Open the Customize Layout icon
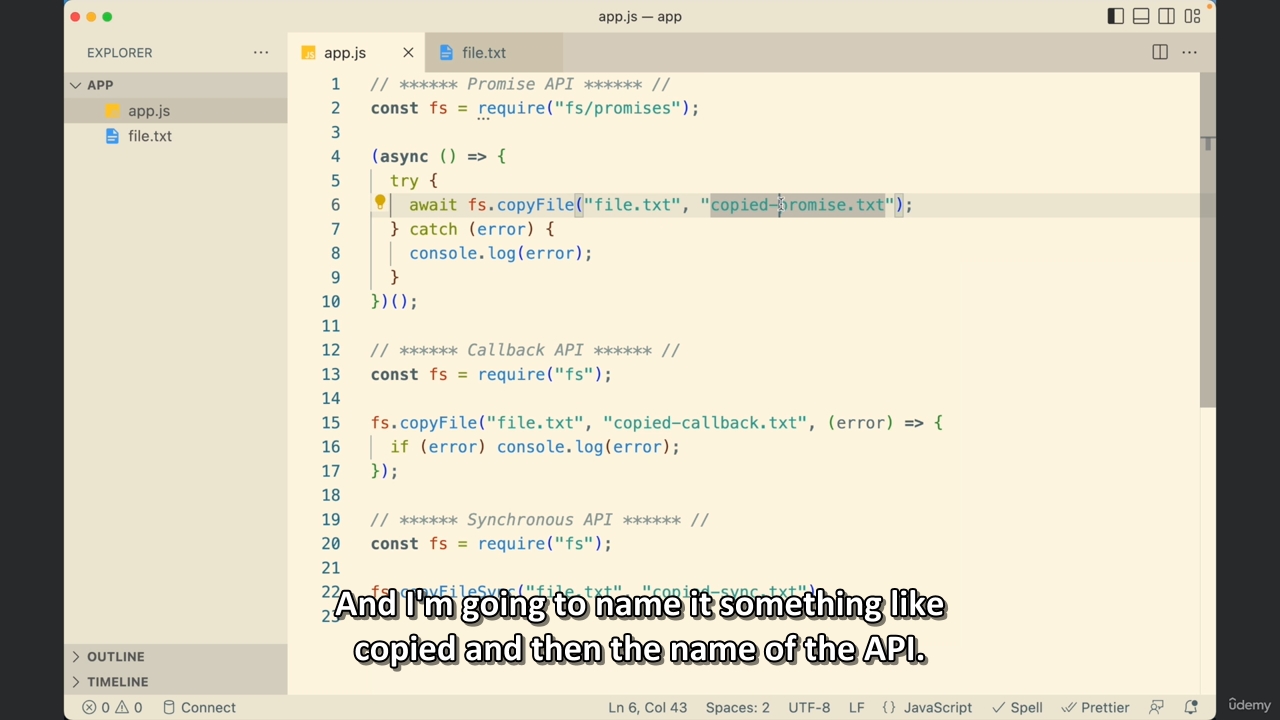Image resolution: width=1280 pixels, height=720 pixels. (1192, 16)
